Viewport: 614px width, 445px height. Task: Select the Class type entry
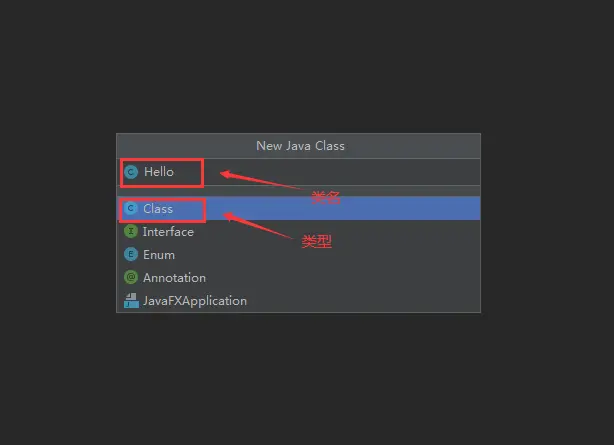pos(299,208)
